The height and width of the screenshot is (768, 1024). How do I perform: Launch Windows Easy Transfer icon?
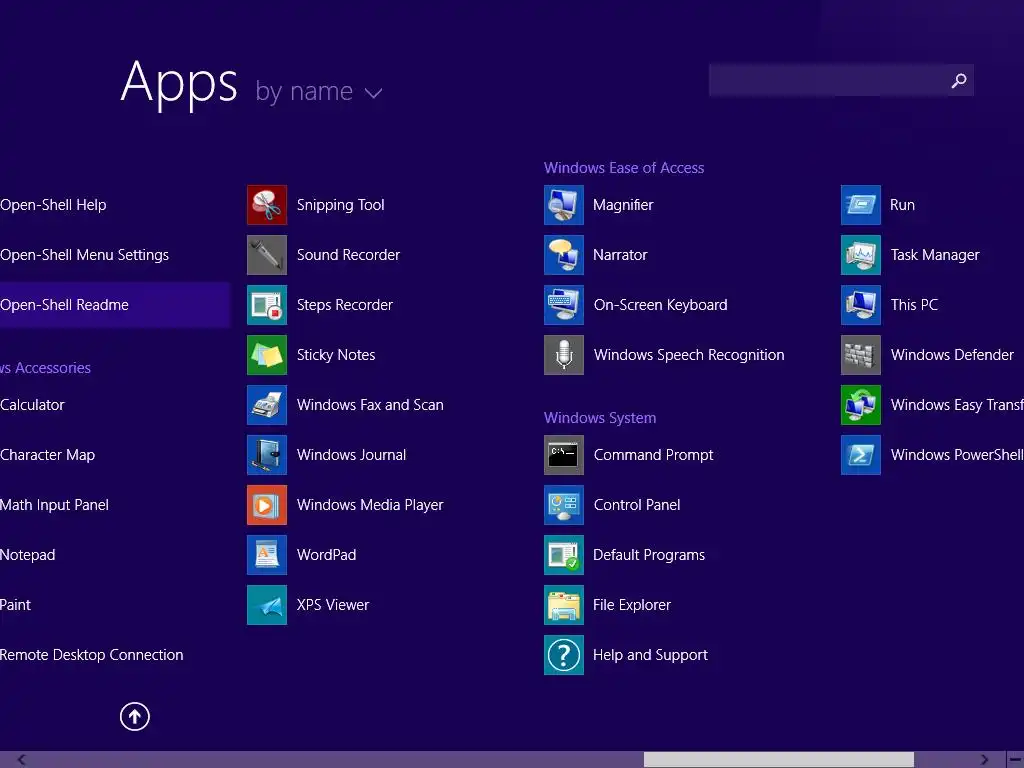(861, 405)
